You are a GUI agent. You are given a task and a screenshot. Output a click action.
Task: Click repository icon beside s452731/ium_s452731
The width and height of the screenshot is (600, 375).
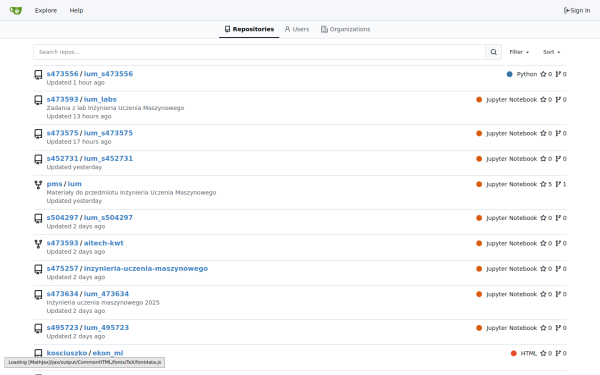(38, 159)
